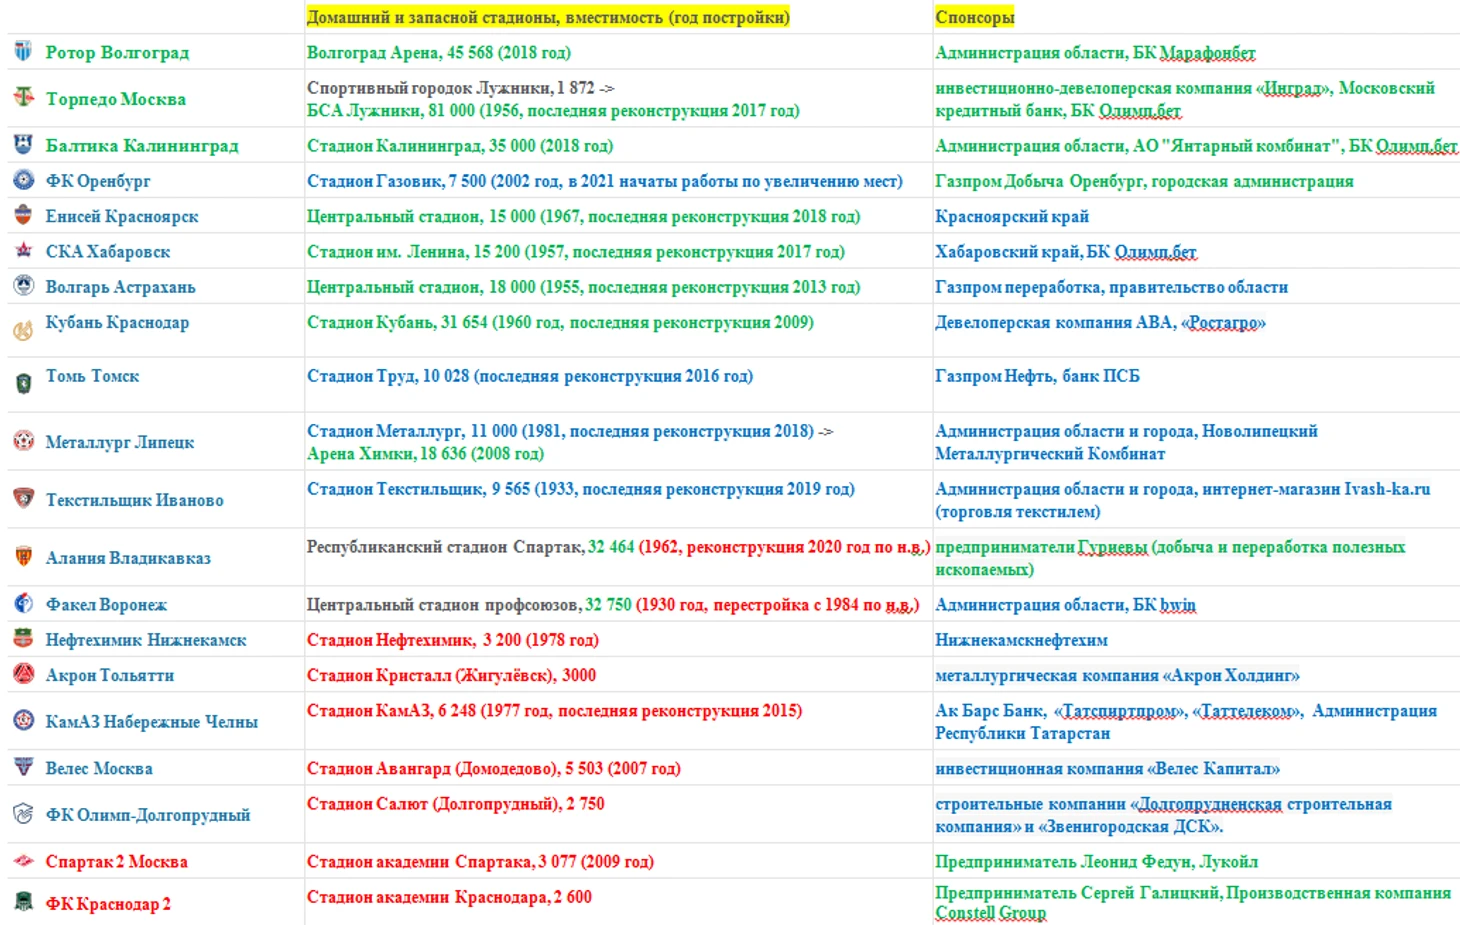
Task: Click the 'Волгоград Арена, 45 568' stadium cell
Action: tap(439, 52)
